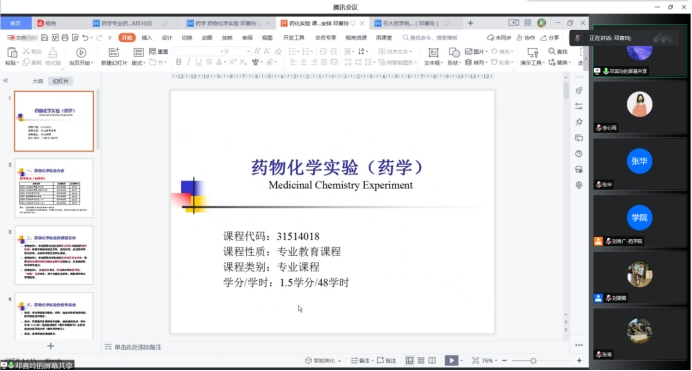Toggle italic formatting
692x371 pixels.
pos(188,62)
